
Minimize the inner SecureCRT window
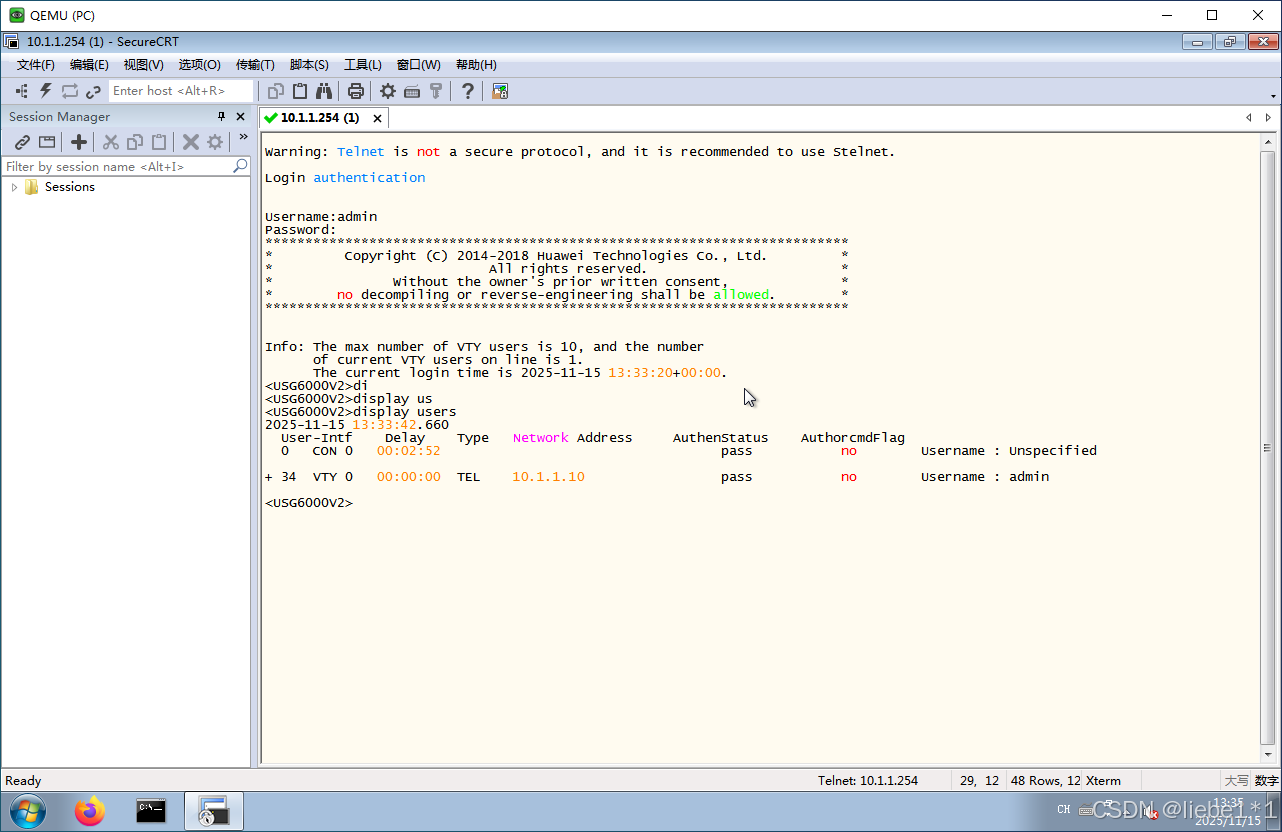pyautogui.click(x=1197, y=42)
